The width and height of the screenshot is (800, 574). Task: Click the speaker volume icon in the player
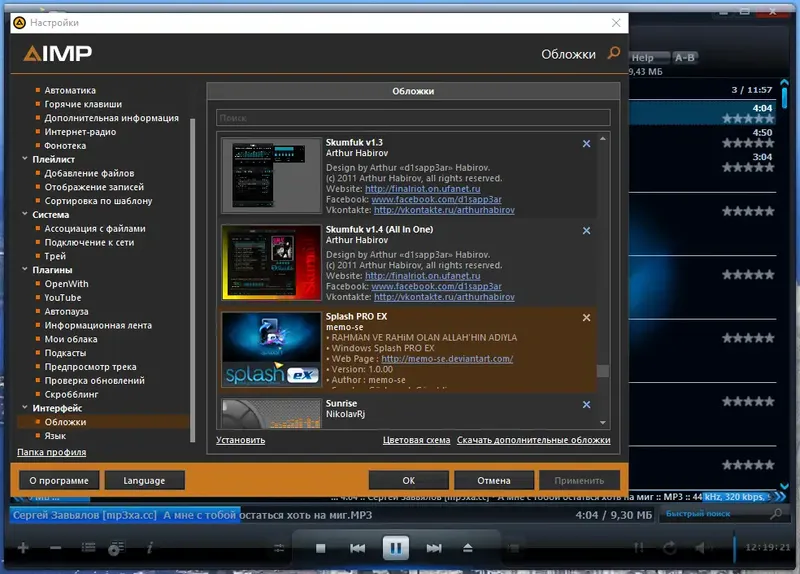tap(701, 548)
